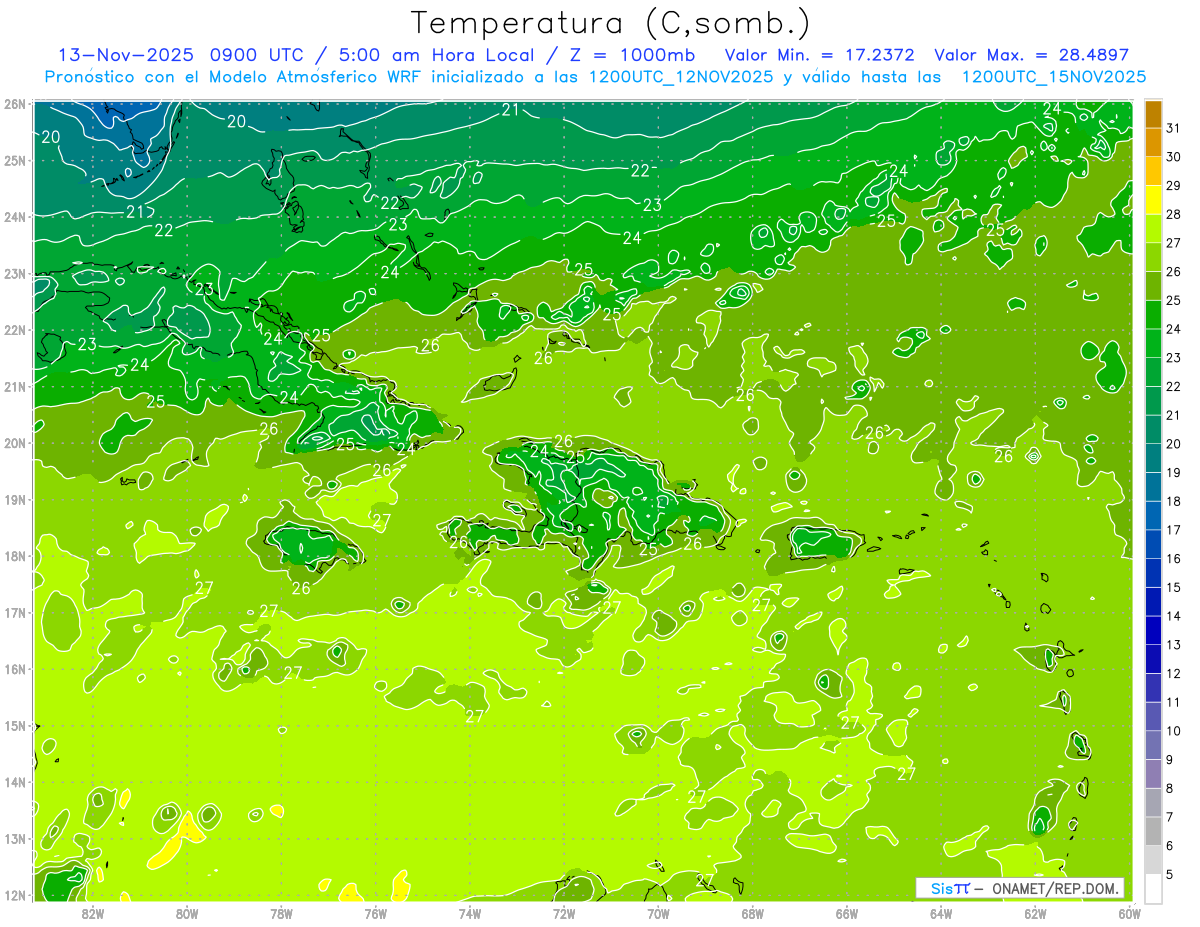Image resolution: width=1200 pixels, height=927 pixels.
Task: Click the '76W' longitude axis label
Action: (x=375, y=913)
